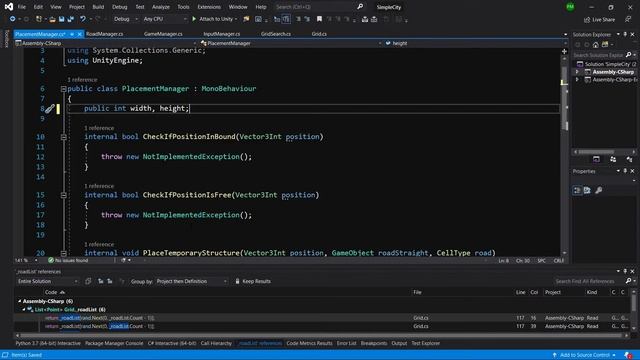
Task: Click the Open File folder icon
Action: click(x=52, y=19)
